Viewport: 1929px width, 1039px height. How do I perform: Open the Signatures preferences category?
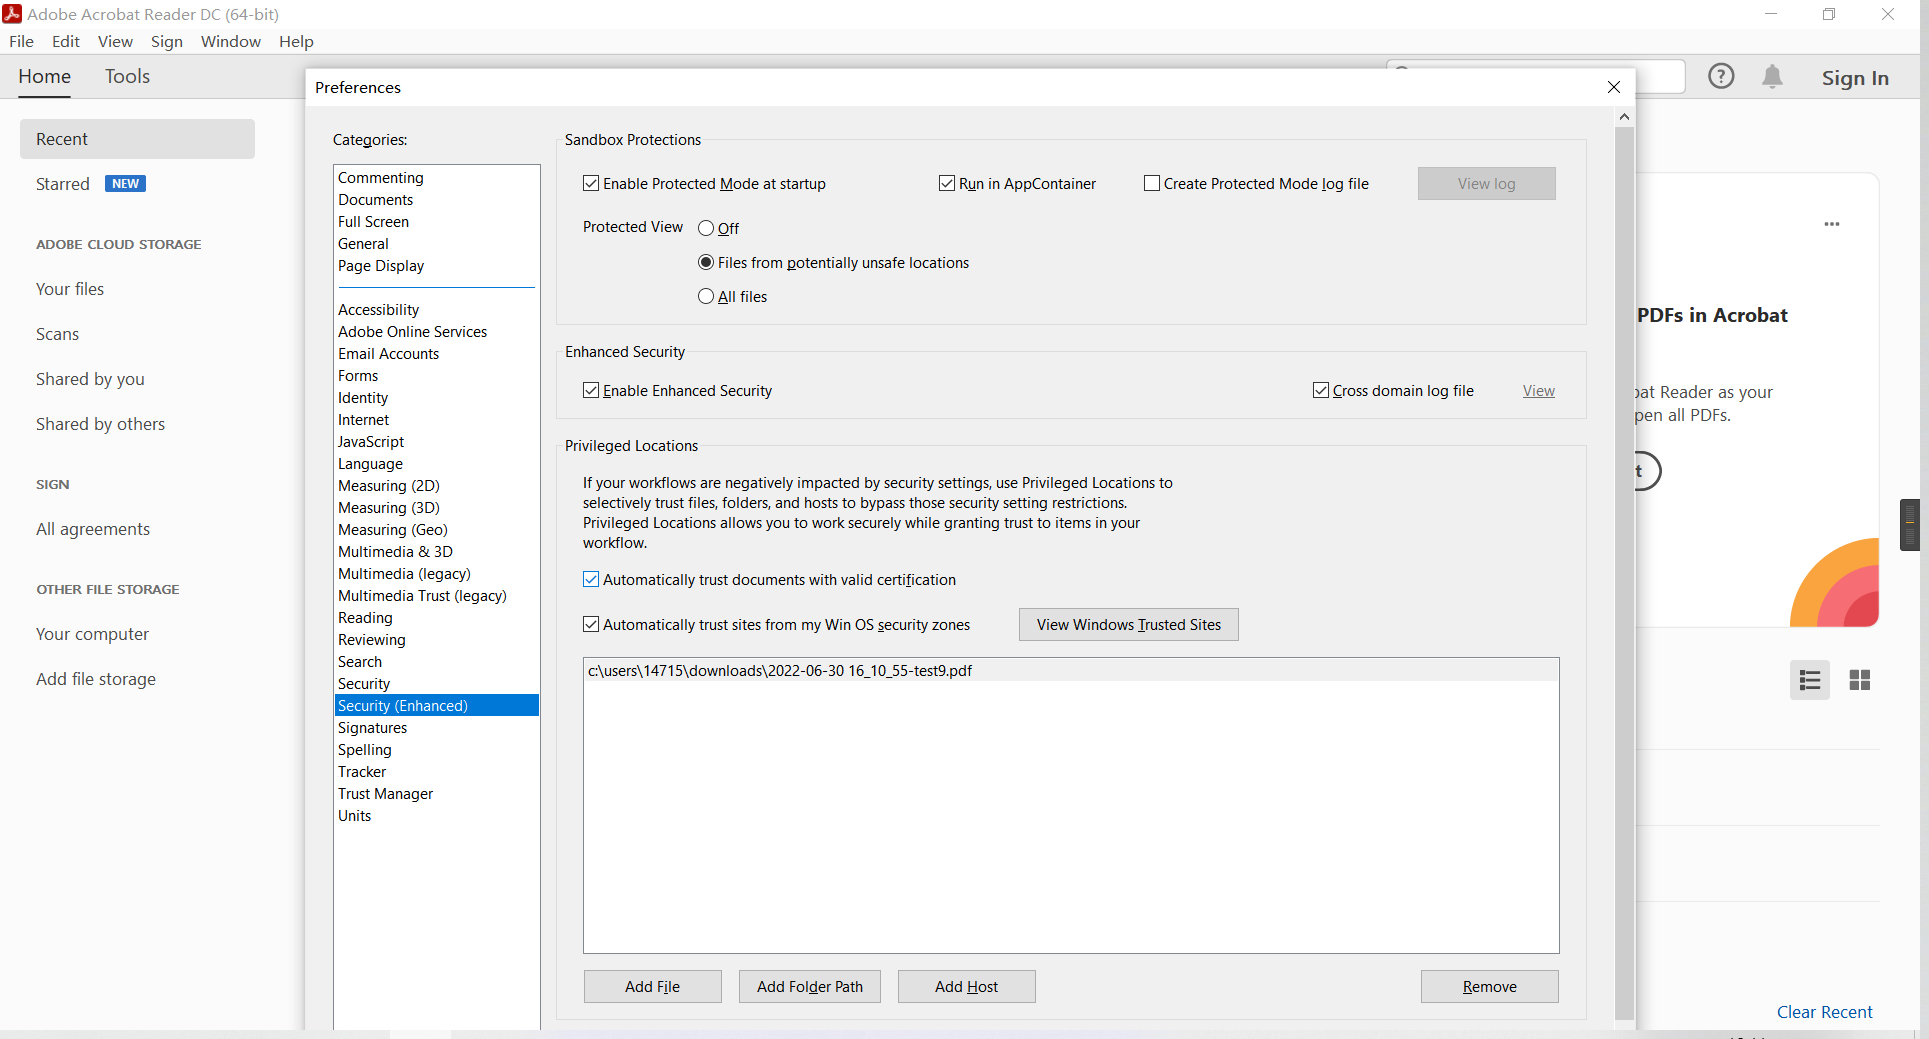click(x=371, y=727)
